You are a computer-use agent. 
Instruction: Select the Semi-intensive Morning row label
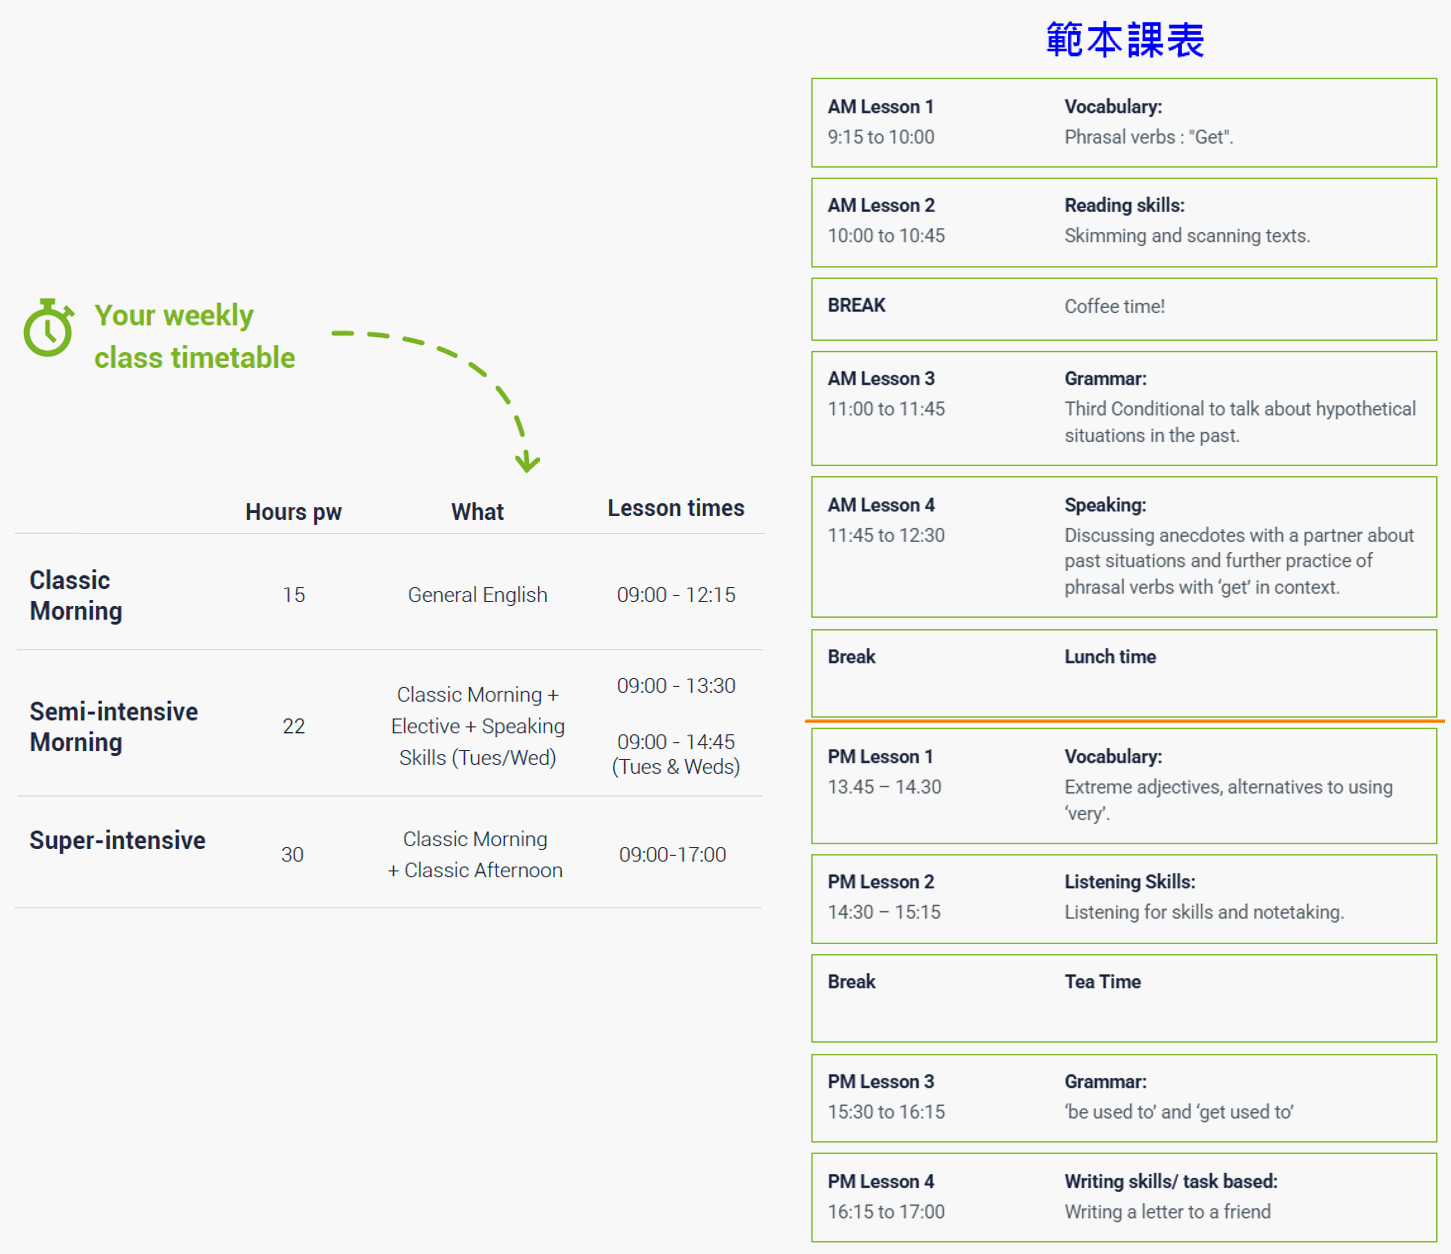coord(114,726)
